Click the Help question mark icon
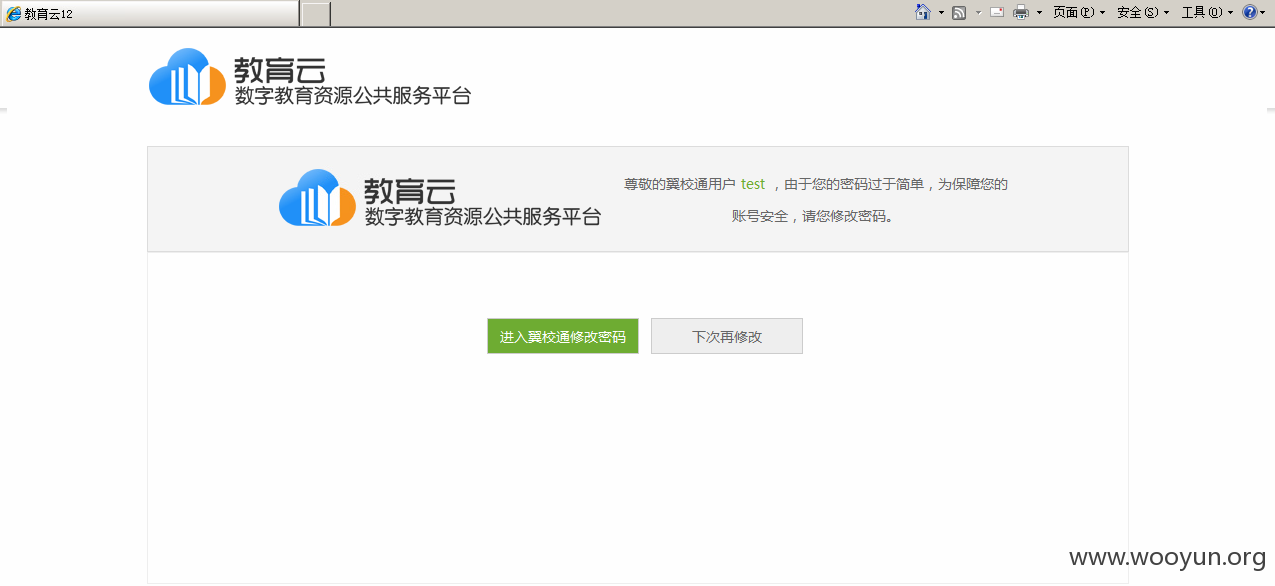 click(1249, 12)
